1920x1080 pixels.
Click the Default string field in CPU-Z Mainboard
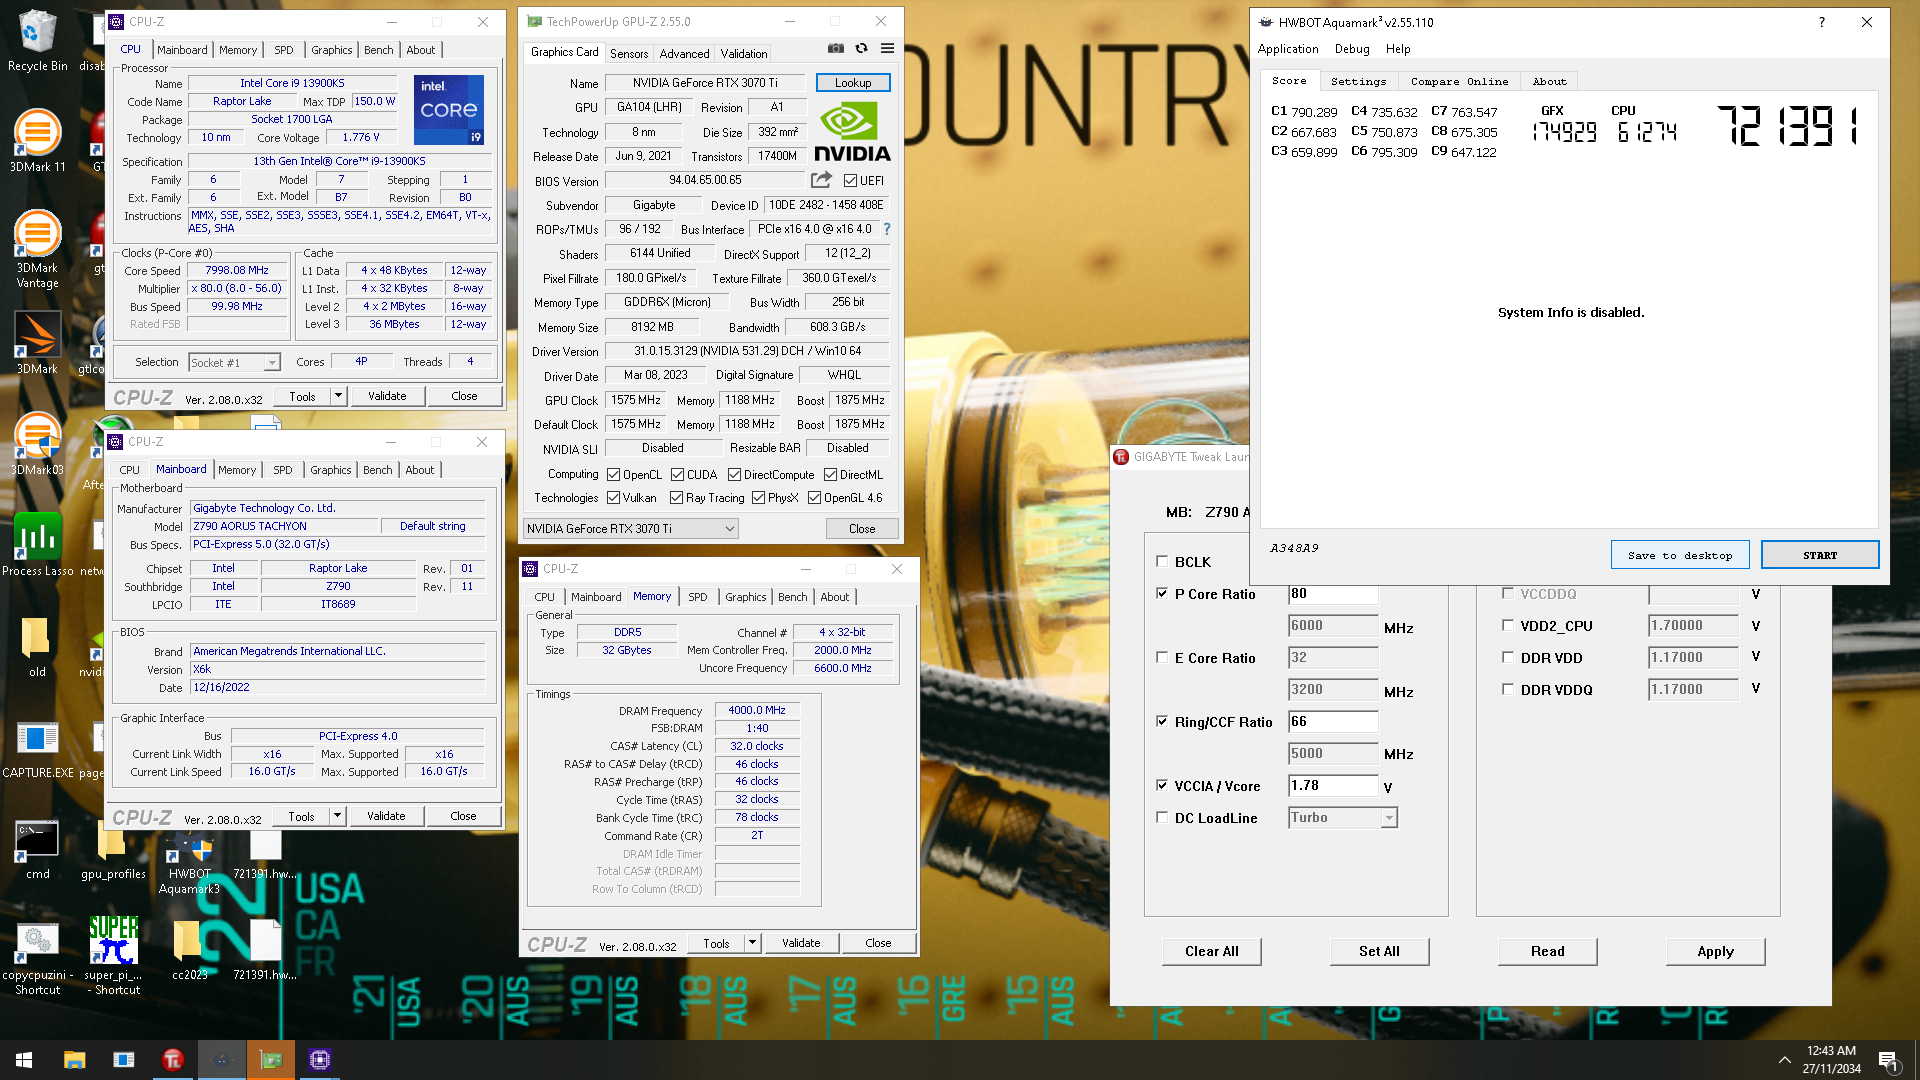pyautogui.click(x=432, y=526)
